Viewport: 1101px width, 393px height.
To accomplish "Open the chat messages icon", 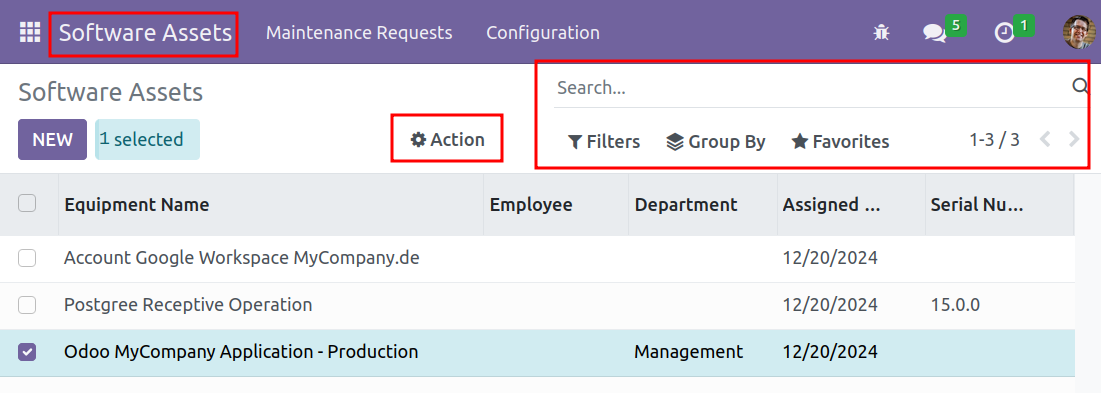I will tap(935, 33).
